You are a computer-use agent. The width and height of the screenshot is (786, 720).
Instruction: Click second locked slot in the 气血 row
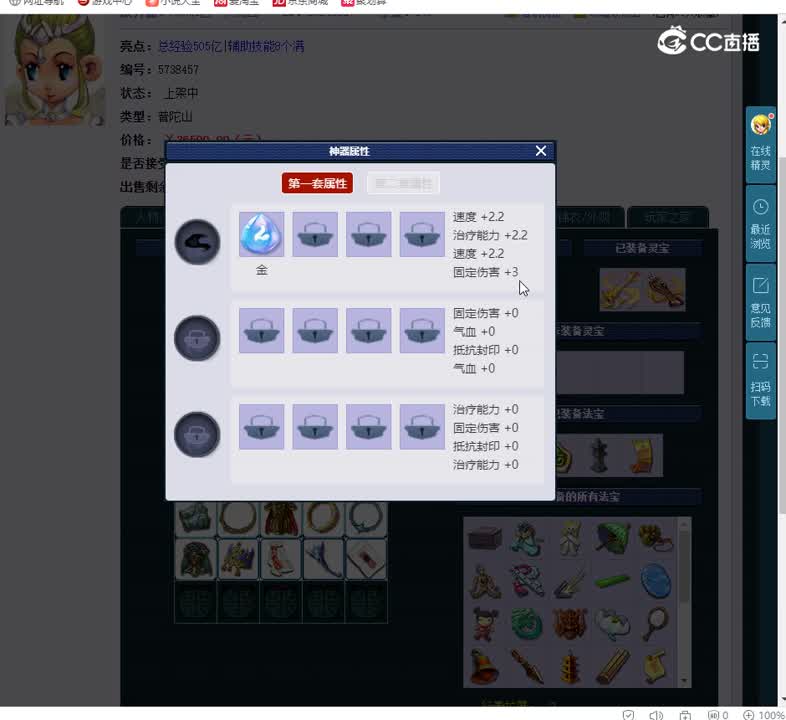coord(315,330)
